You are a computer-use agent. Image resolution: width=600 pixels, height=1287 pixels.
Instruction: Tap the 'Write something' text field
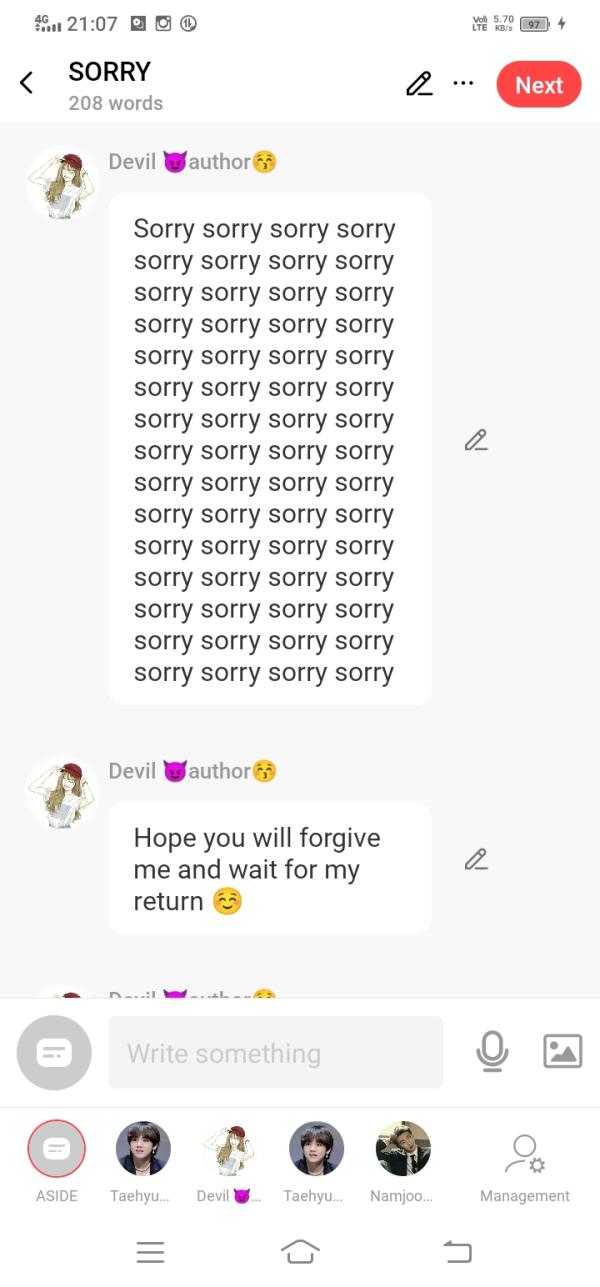click(x=275, y=1052)
